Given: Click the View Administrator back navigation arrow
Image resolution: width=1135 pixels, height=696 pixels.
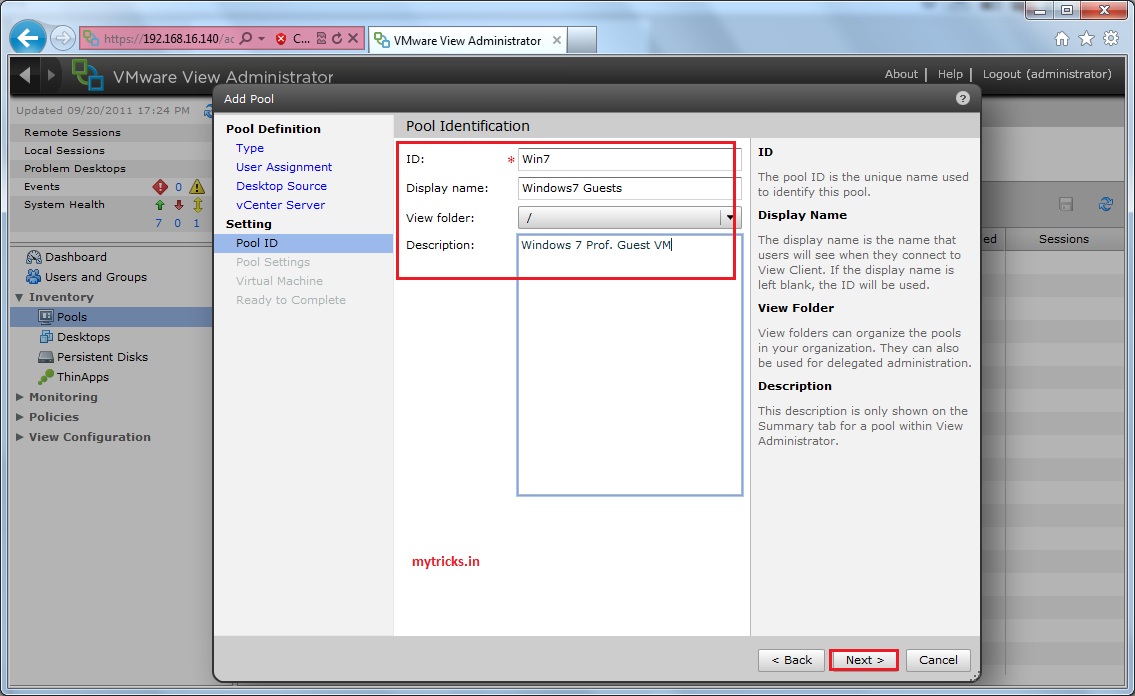Looking at the screenshot, I should [25, 75].
